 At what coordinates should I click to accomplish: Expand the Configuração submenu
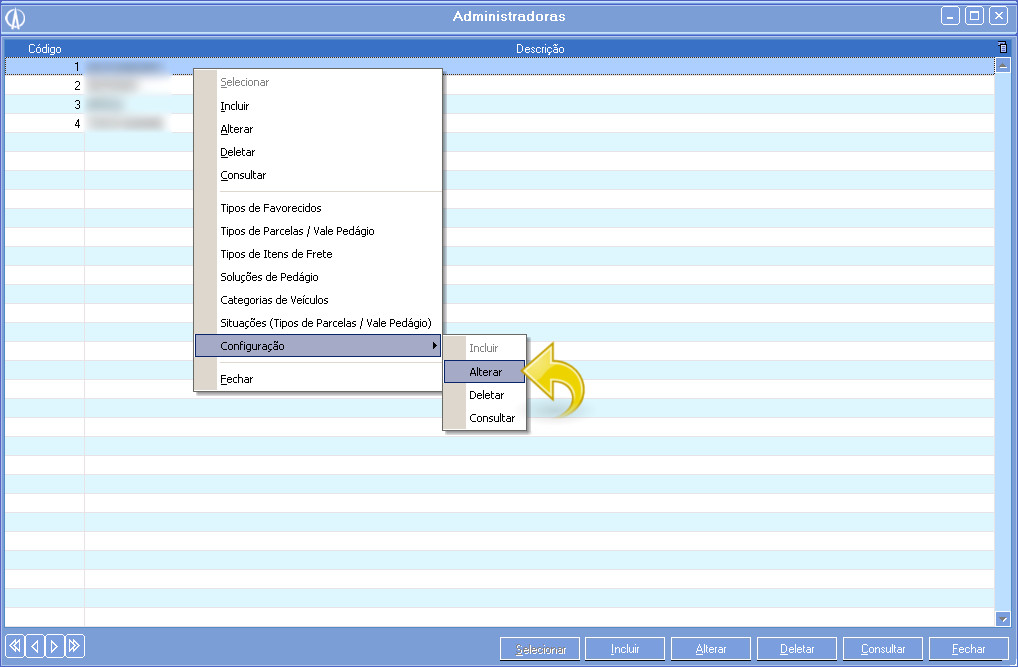317,346
